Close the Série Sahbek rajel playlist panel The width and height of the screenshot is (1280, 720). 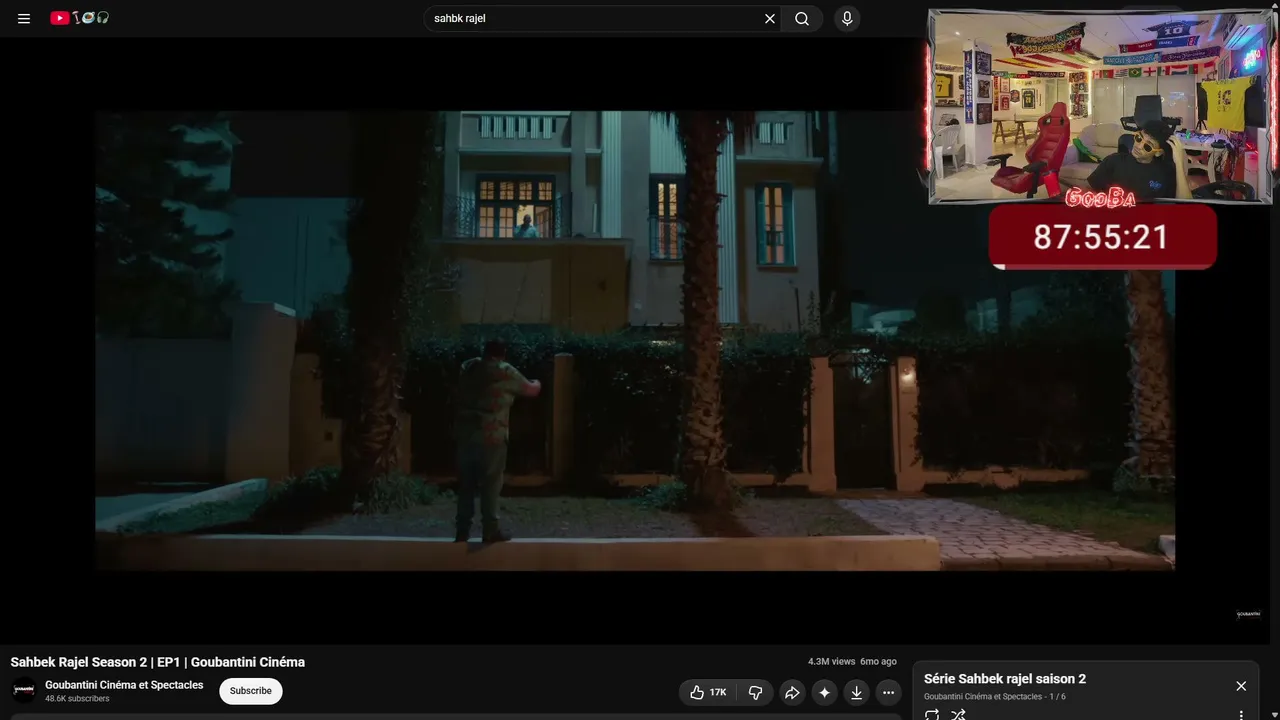point(1241,686)
